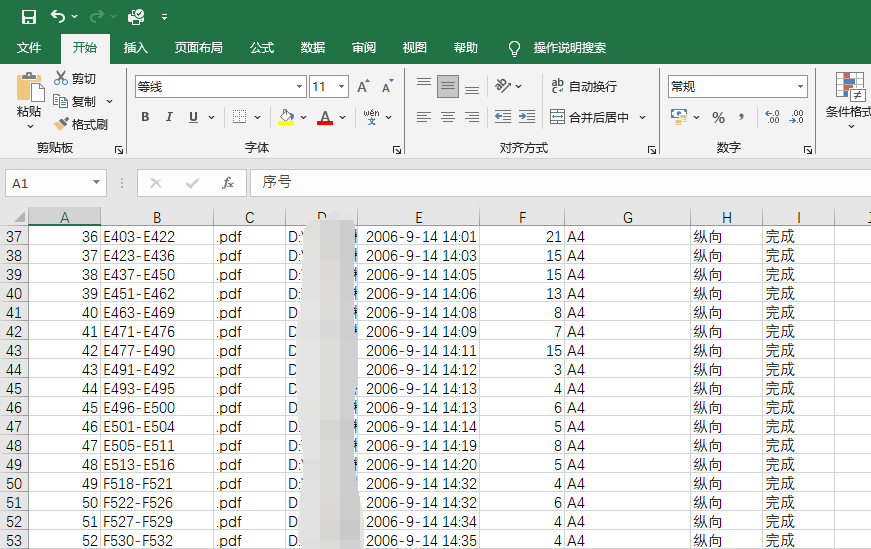
Task: Click the Insert Function fx icon
Action: [227, 183]
